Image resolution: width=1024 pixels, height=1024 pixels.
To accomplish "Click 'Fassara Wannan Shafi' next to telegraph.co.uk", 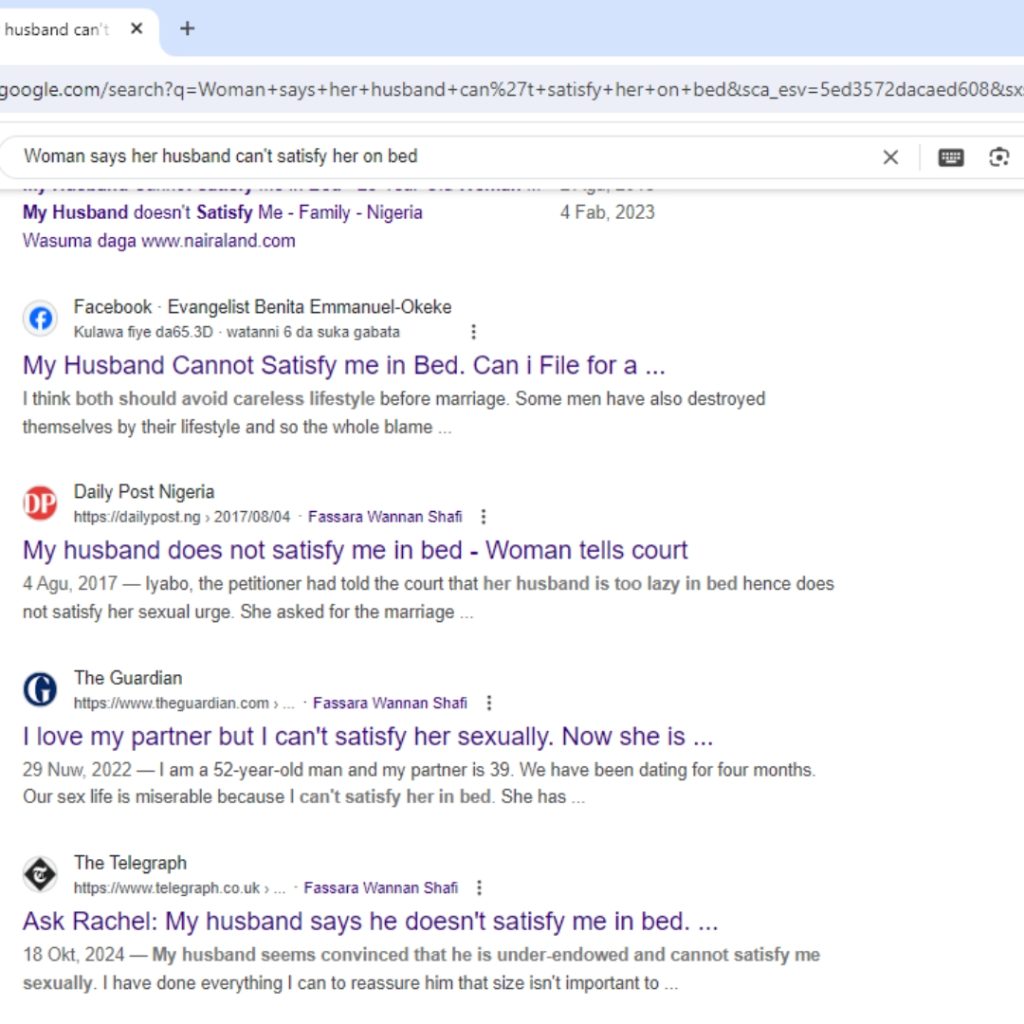I will [x=381, y=888].
